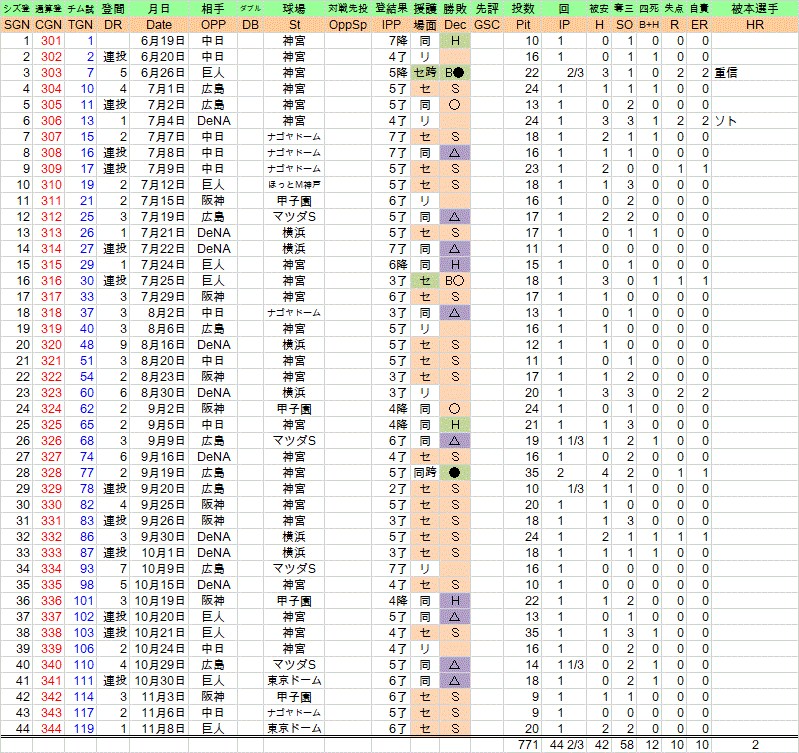Click the B● decision cell for 6月26日
This screenshot has width=799, height=753.
(x=455, y=73)
